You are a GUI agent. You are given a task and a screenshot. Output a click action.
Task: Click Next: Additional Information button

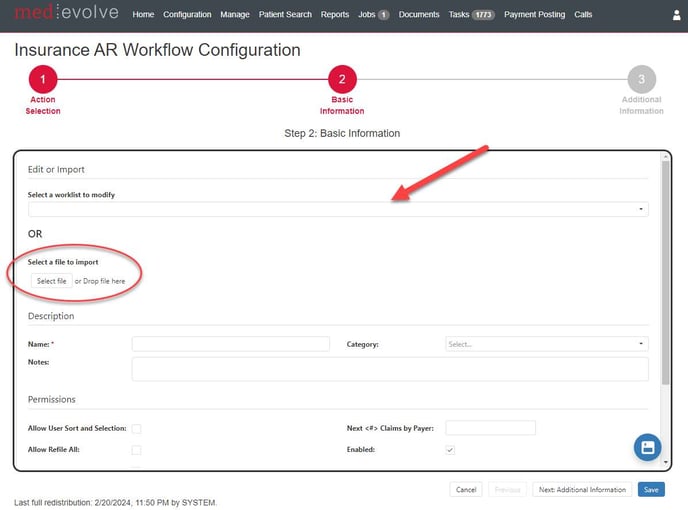coord(582,490)
